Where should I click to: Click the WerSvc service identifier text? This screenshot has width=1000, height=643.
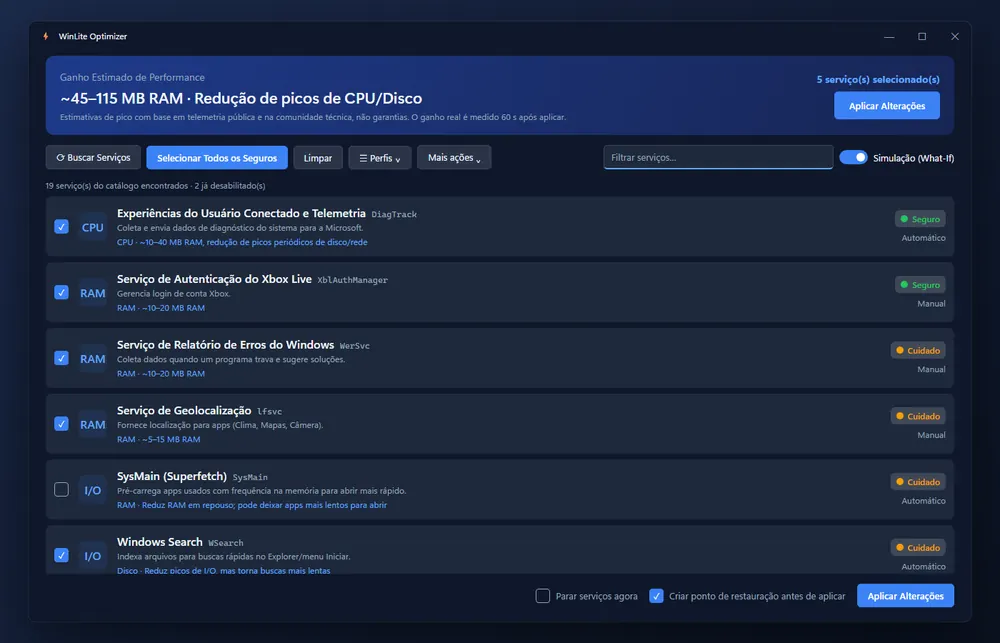(x=355, y=346)
